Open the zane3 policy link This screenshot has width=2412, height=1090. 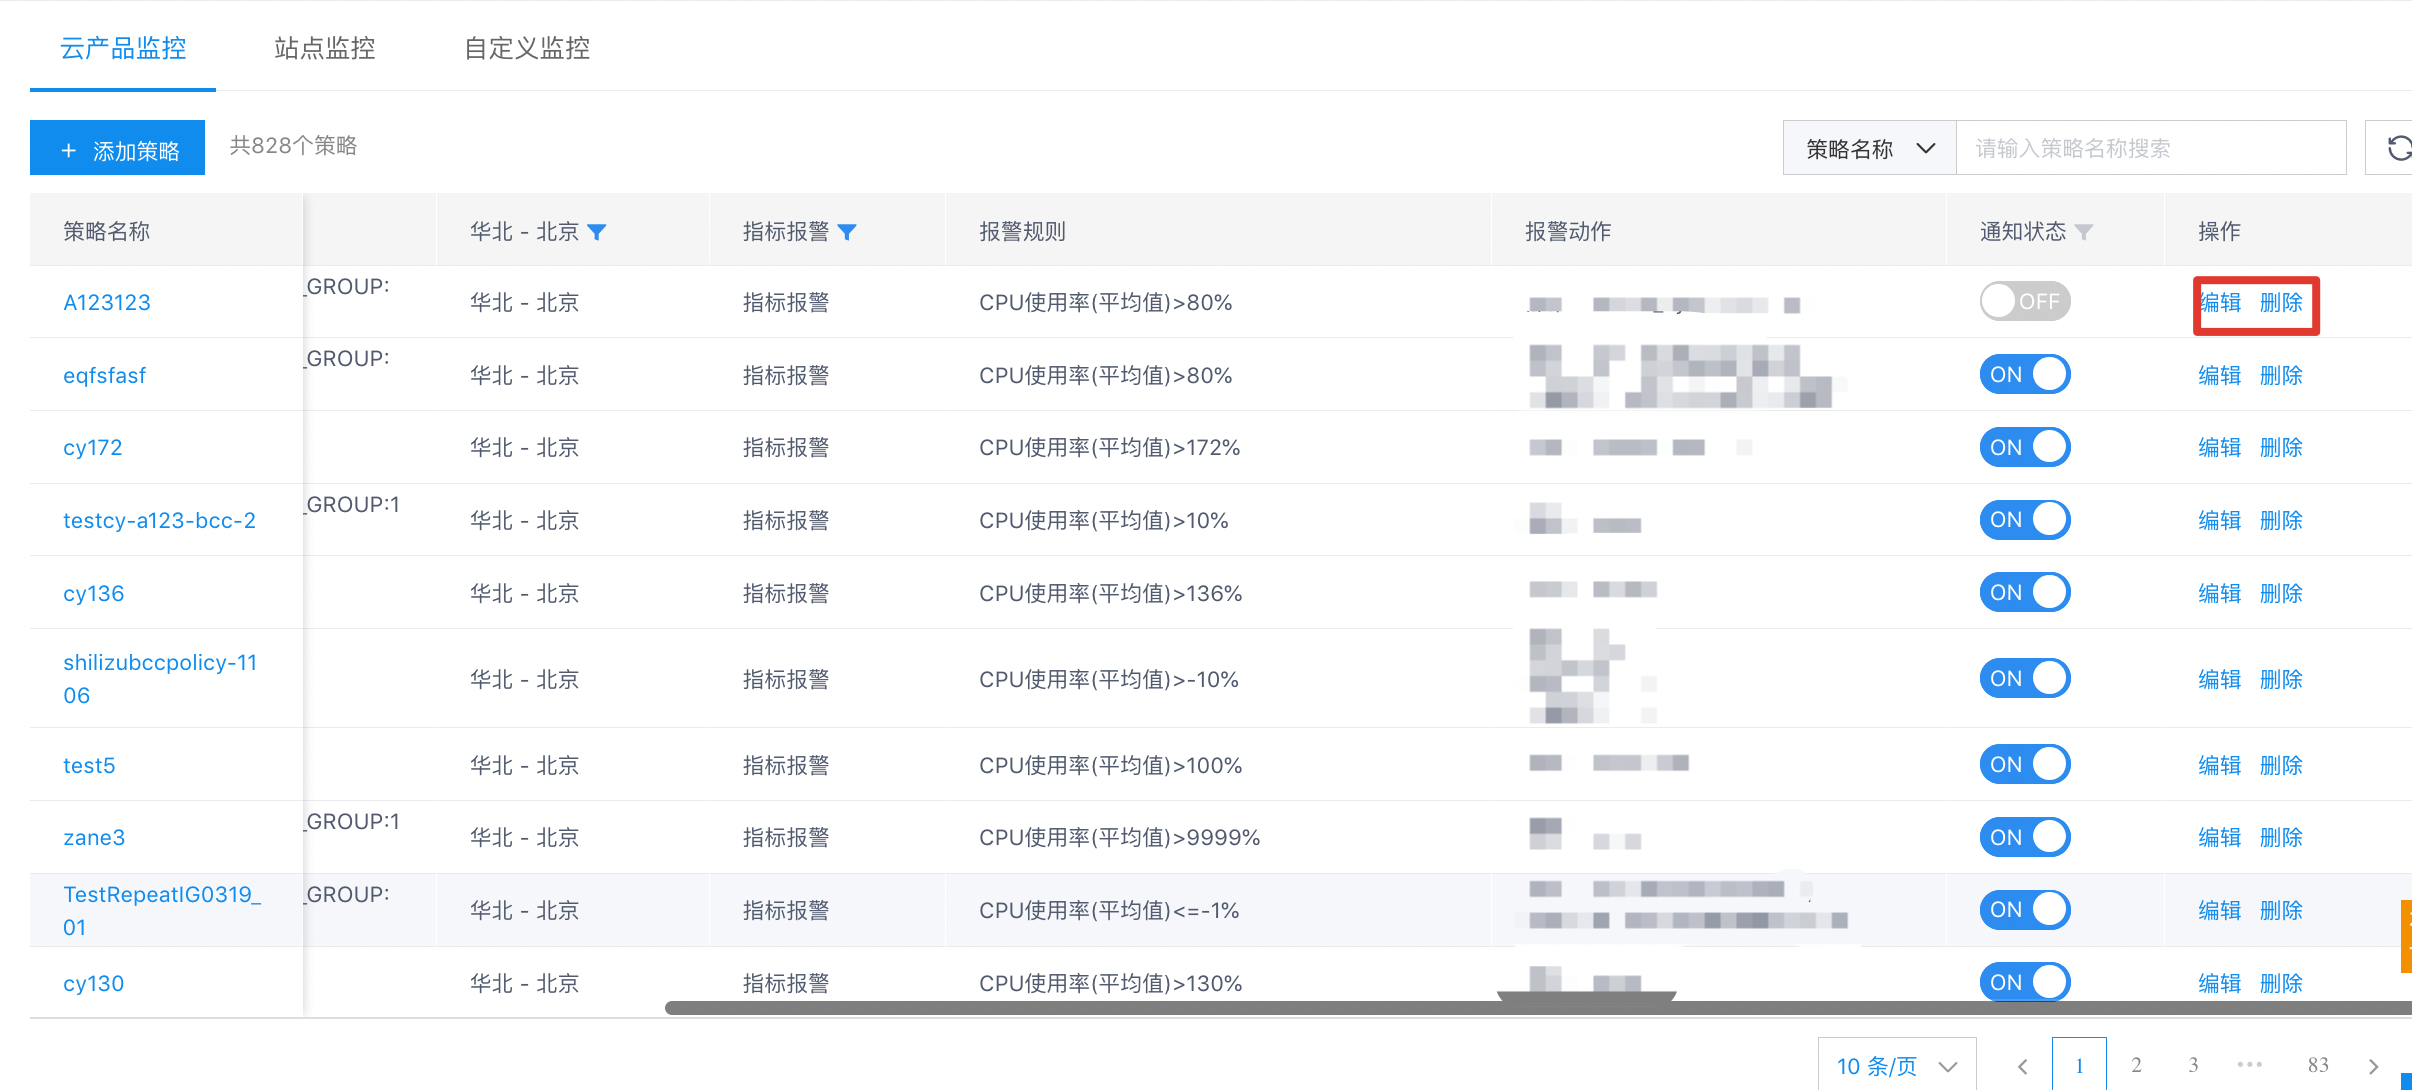[x=94, y=837]
